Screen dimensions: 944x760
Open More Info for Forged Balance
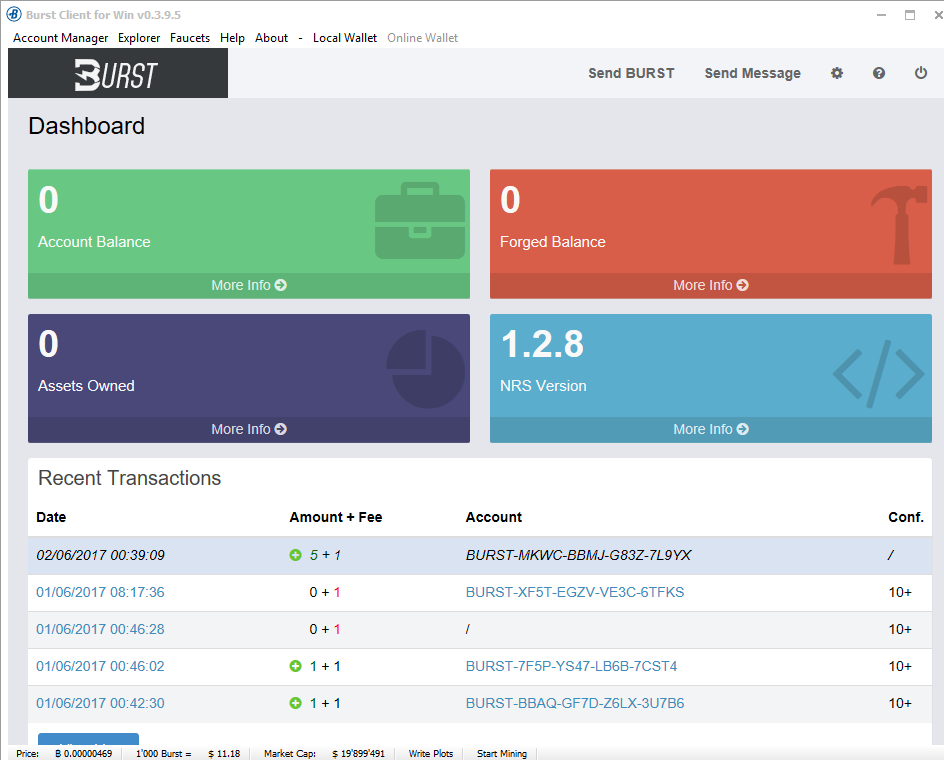pyautogui.click(x=710, y=285)
